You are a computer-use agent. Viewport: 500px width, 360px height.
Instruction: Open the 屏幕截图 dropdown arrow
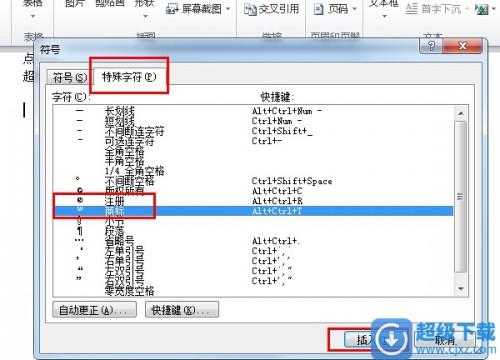[228, 9]
